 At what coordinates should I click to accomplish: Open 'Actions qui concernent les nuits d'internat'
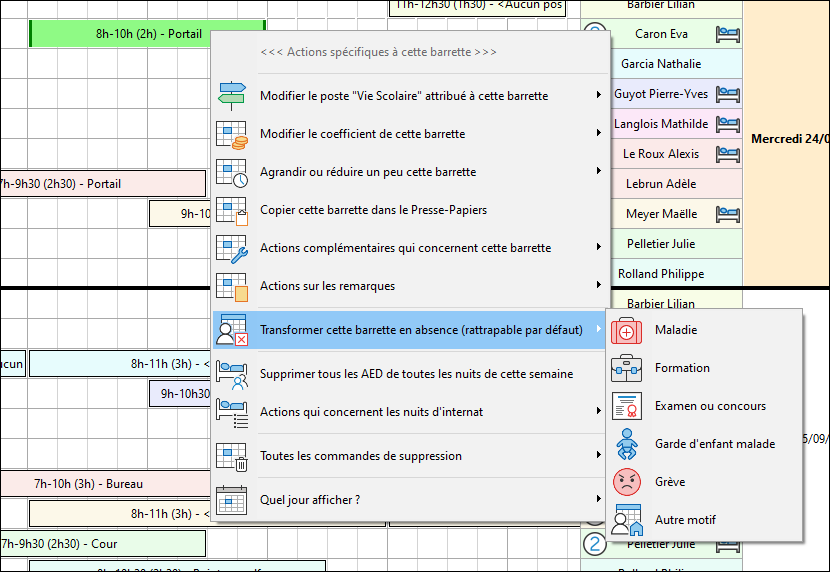pos(371,412)
